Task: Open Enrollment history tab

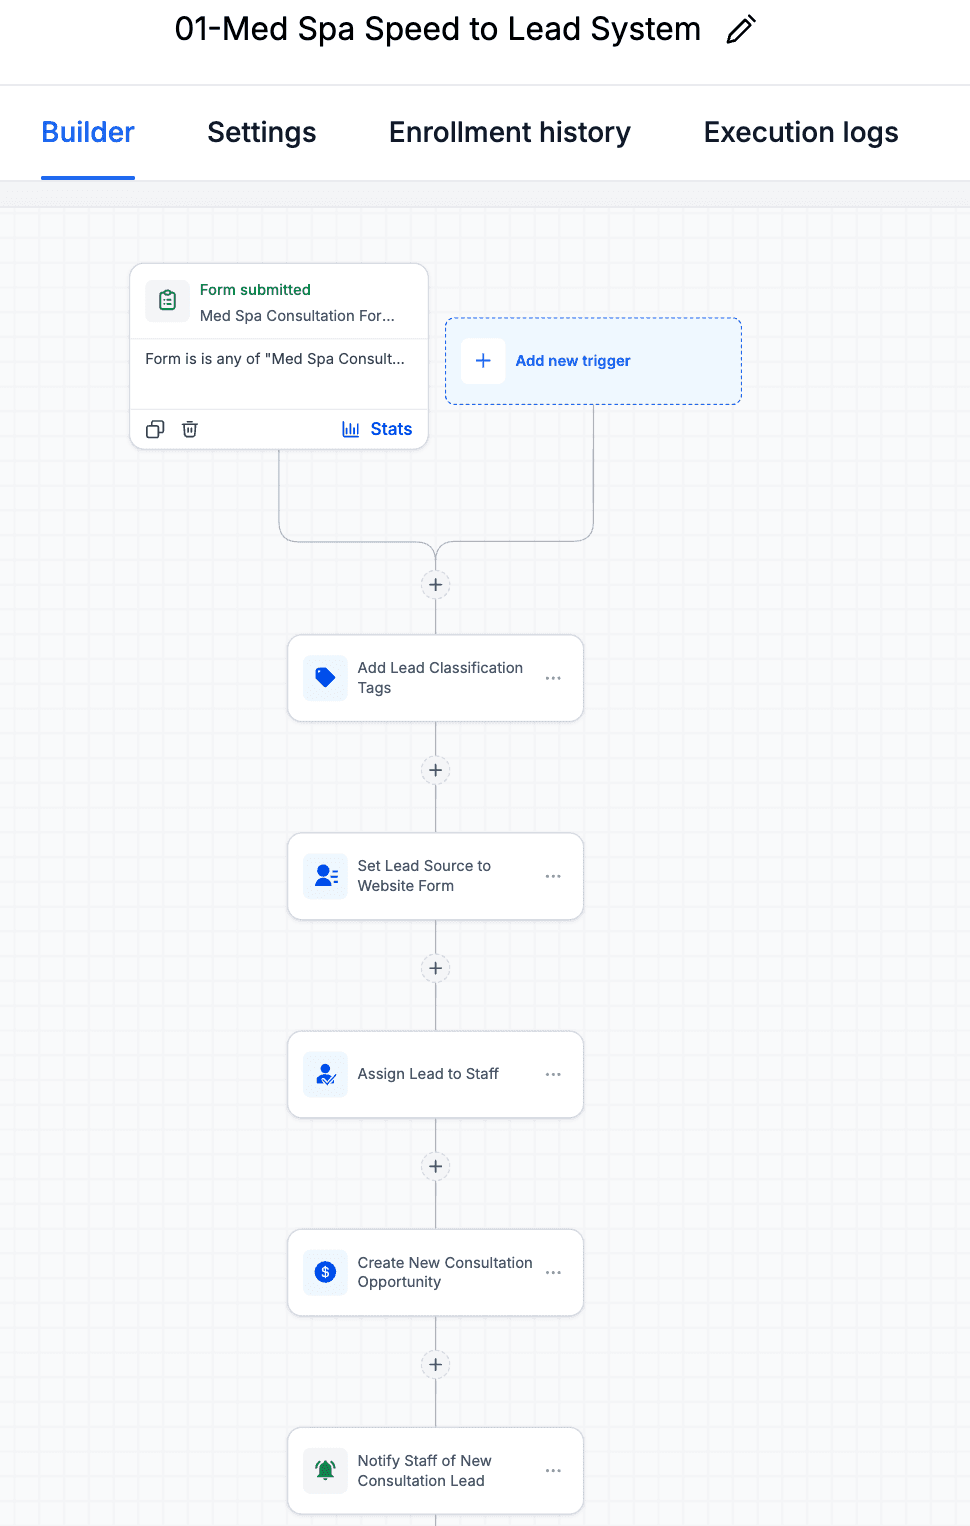Action: click(x=510, y=133)
